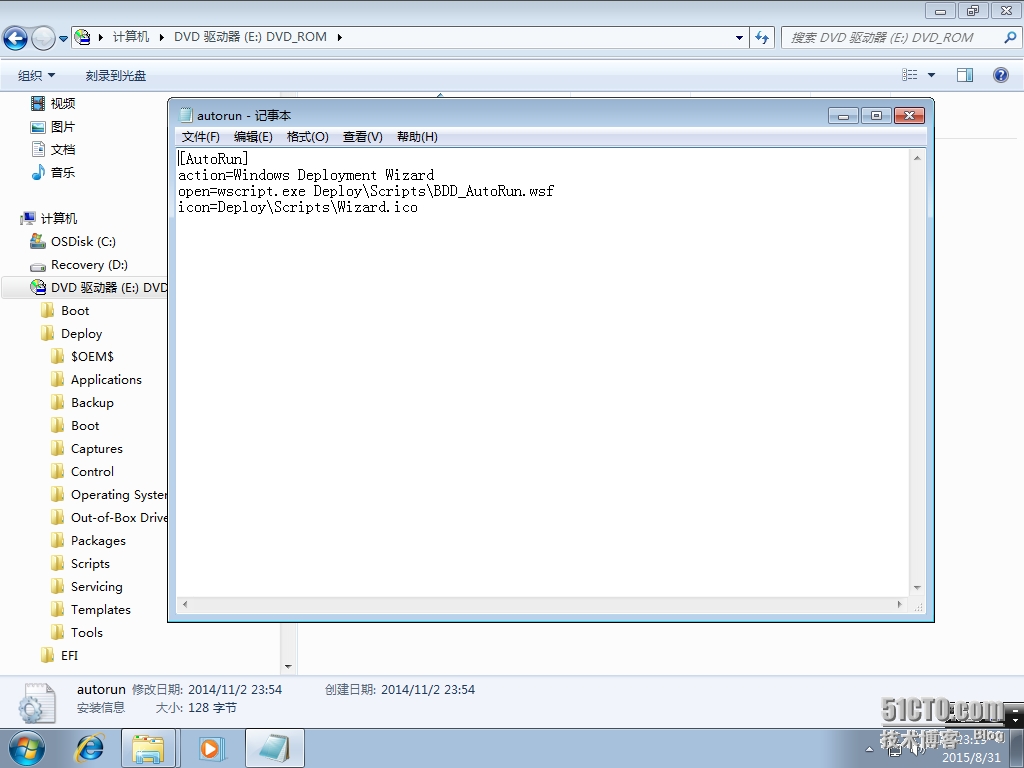Open Notepad 格式(O) menu
Image resolution: width=1024 pixels, height=768 pixels.
(x=308, y=136)
